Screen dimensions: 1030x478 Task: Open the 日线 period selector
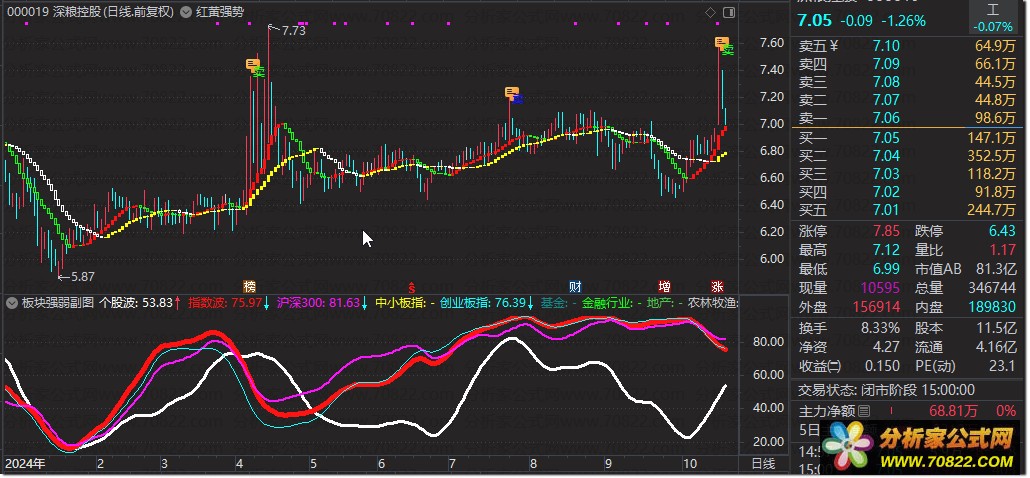tap(762, 464)
